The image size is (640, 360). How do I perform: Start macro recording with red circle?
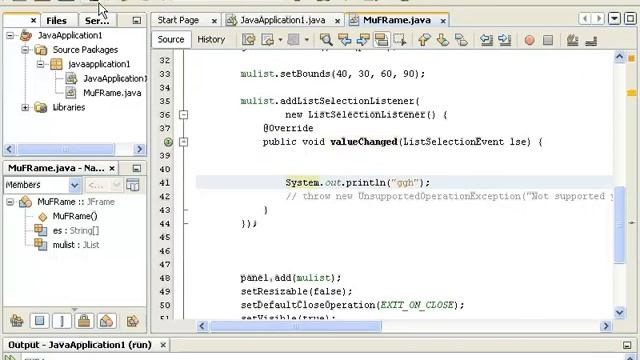tap(529, 40)
